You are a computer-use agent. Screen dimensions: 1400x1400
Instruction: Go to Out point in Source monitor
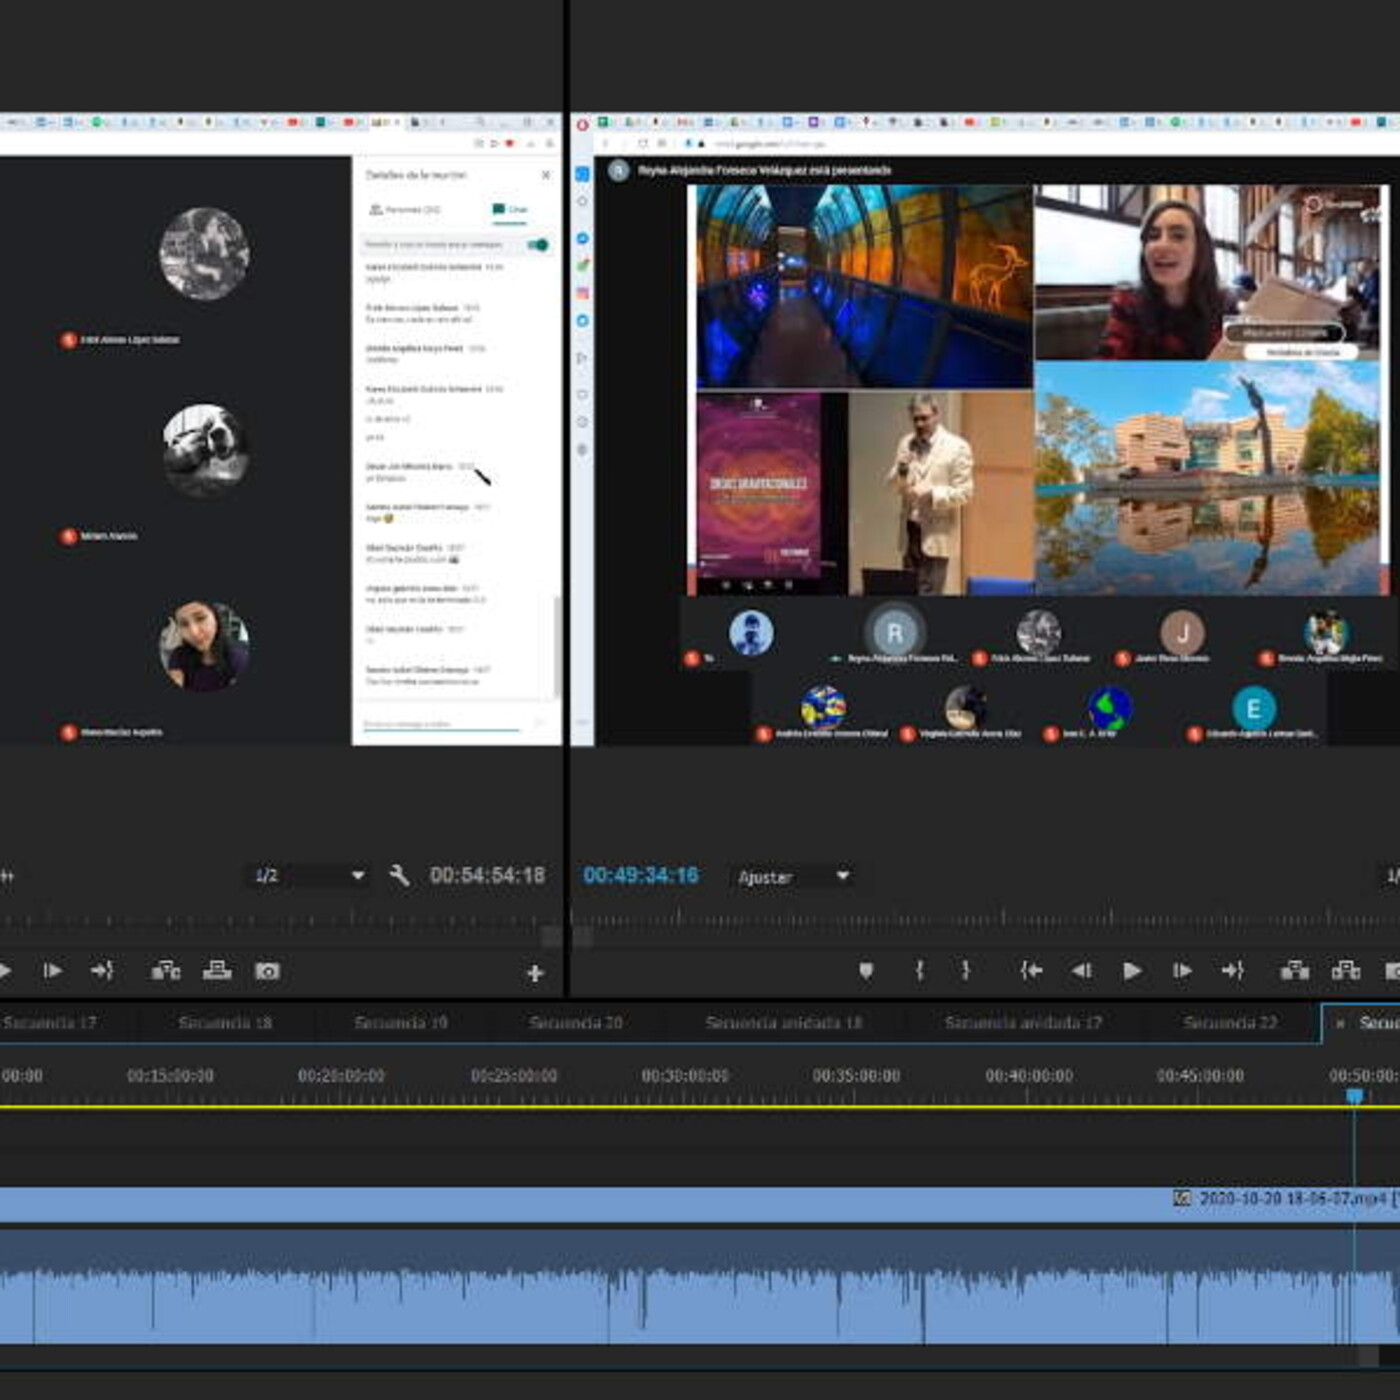[102, 970]
